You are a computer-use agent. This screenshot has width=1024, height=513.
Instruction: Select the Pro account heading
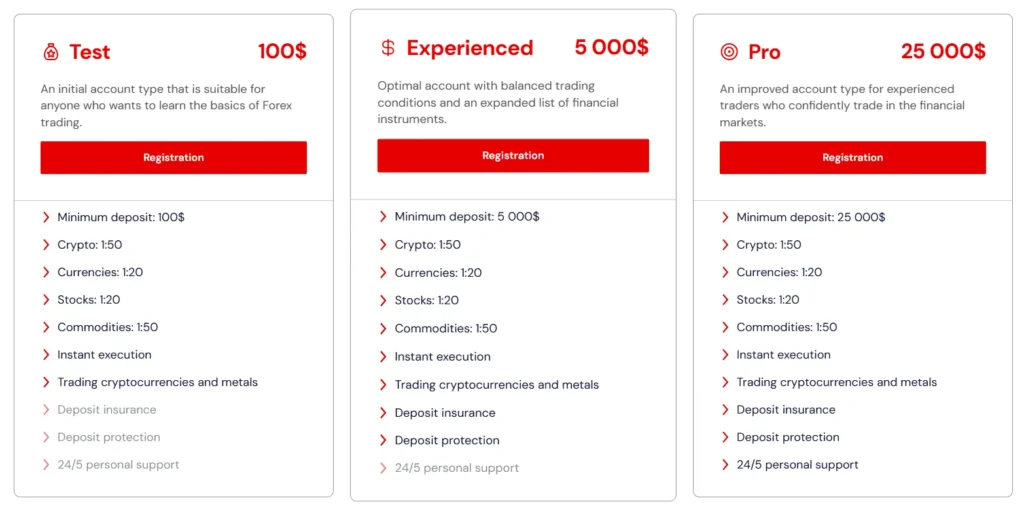[764, 52]
